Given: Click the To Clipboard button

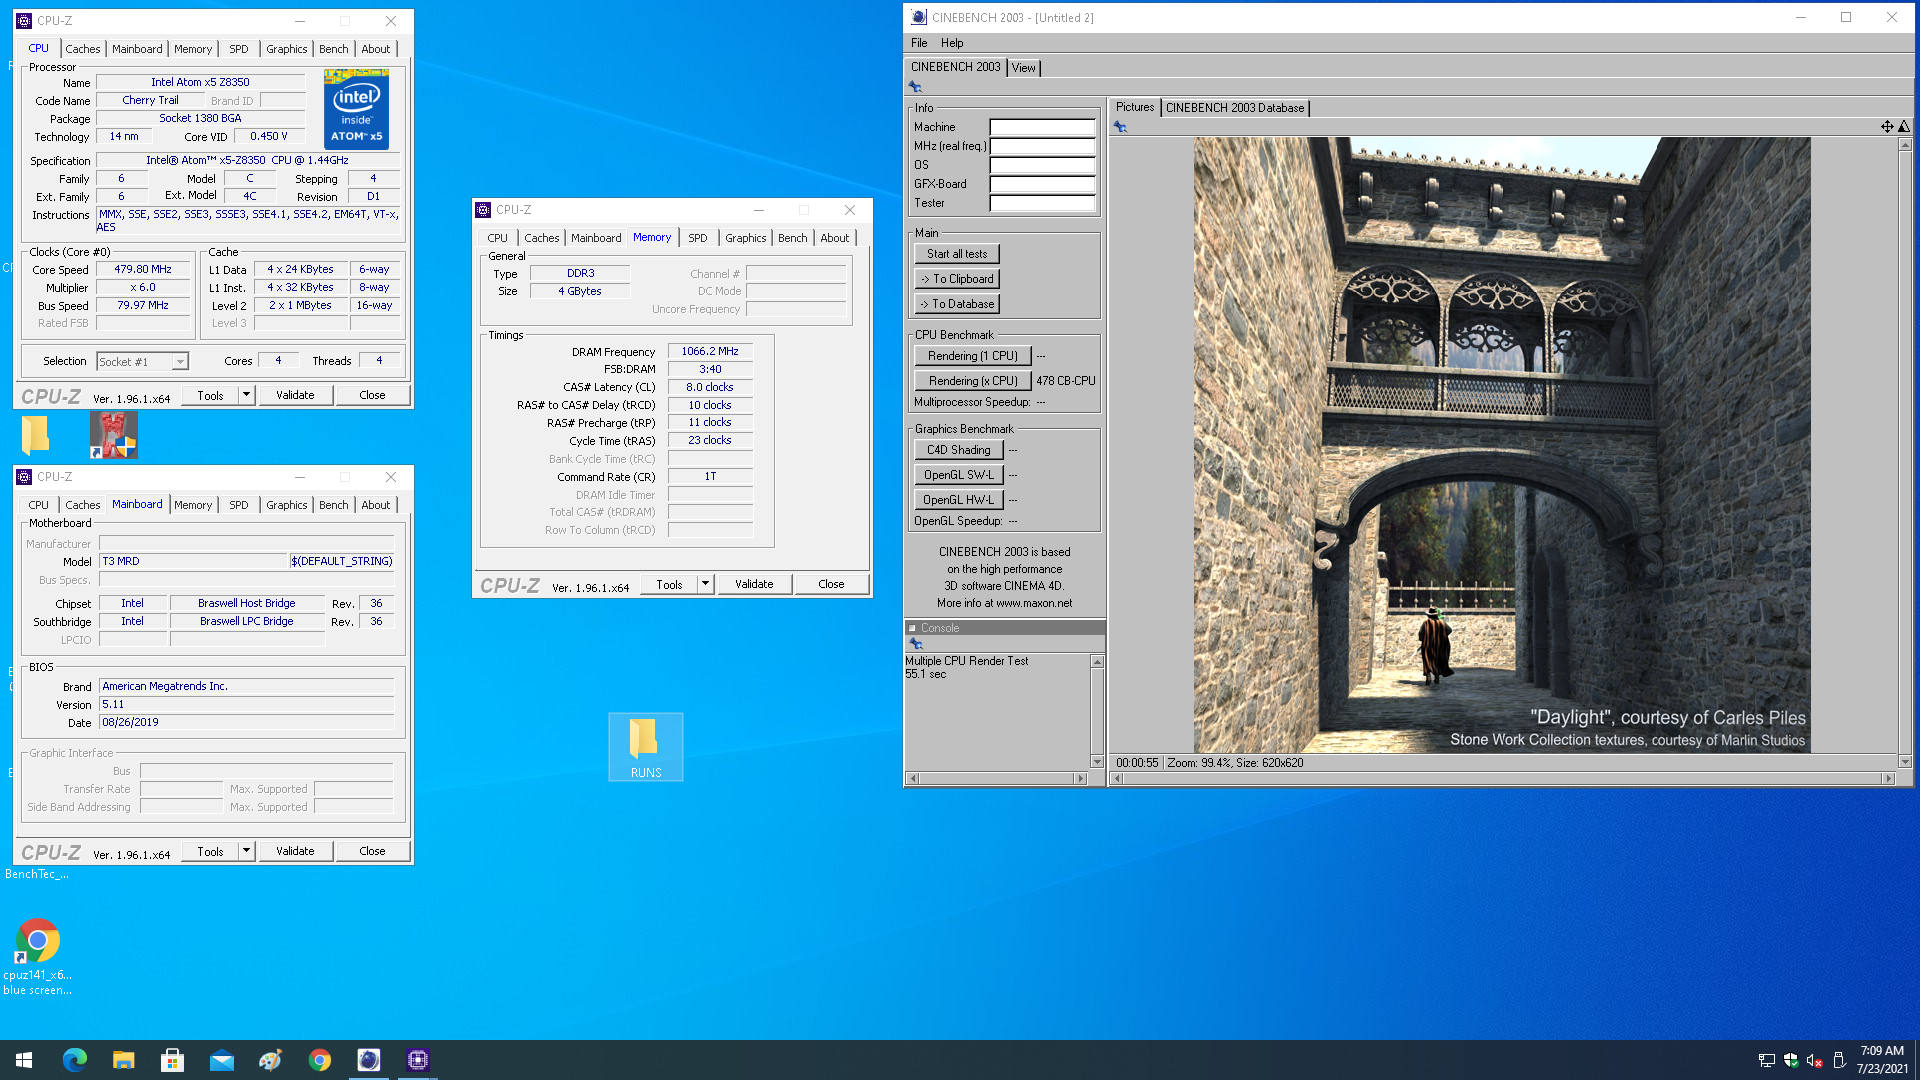Looking at the screenshot, I should 957,279.
